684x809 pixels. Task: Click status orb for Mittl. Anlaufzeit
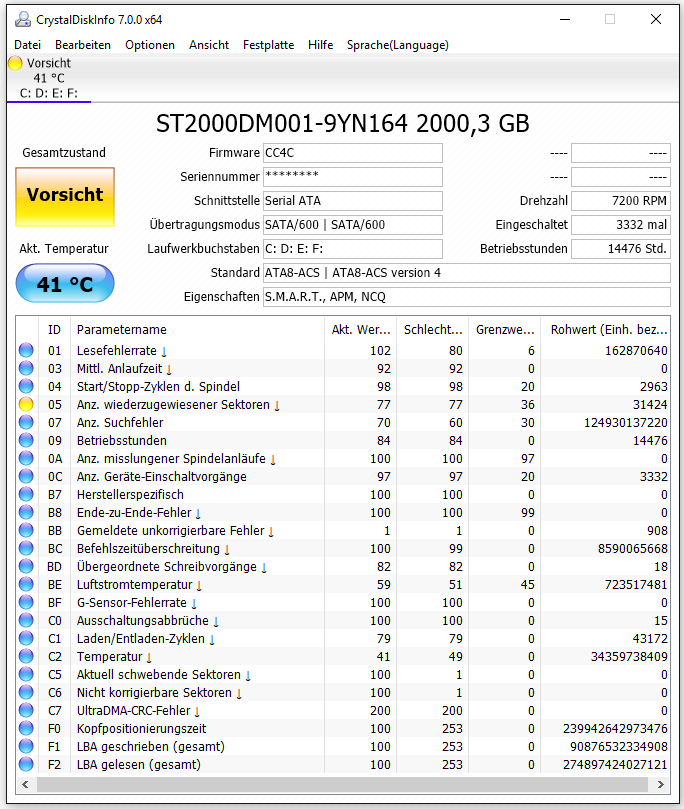26,368
